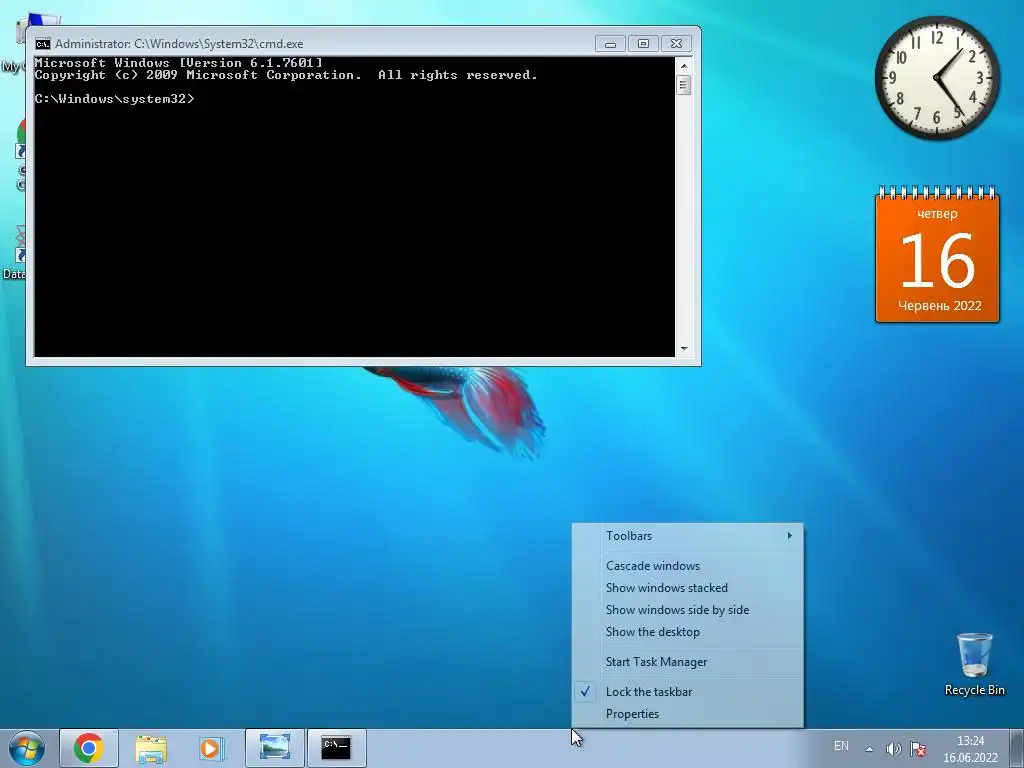This screenshot has height=768, width=1024.
Task: Click the cmd.exe window title text
Action: 179,44
